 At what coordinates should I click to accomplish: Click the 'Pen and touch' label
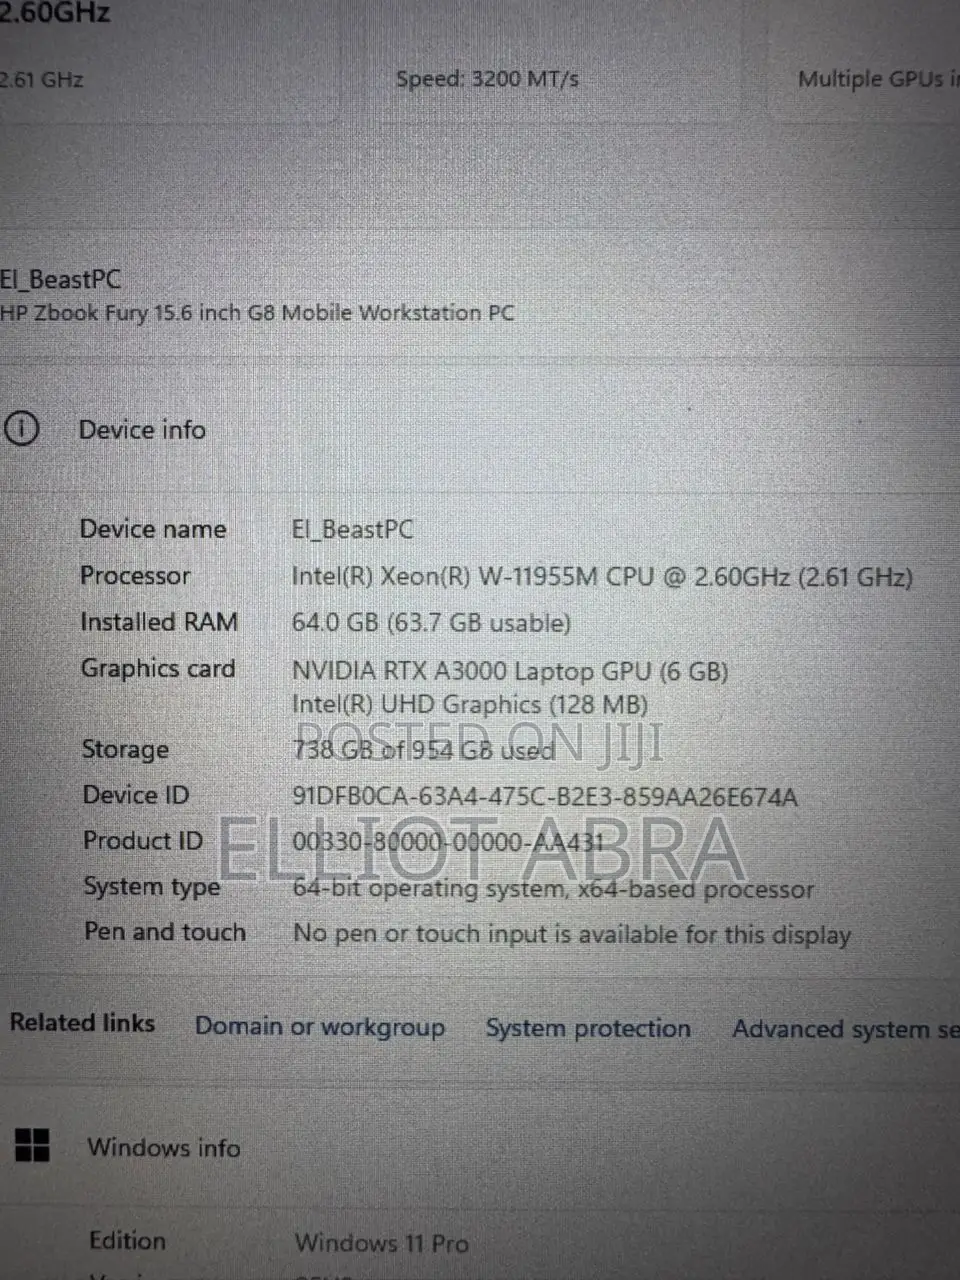pyautogui.click(x=165, y=932)
